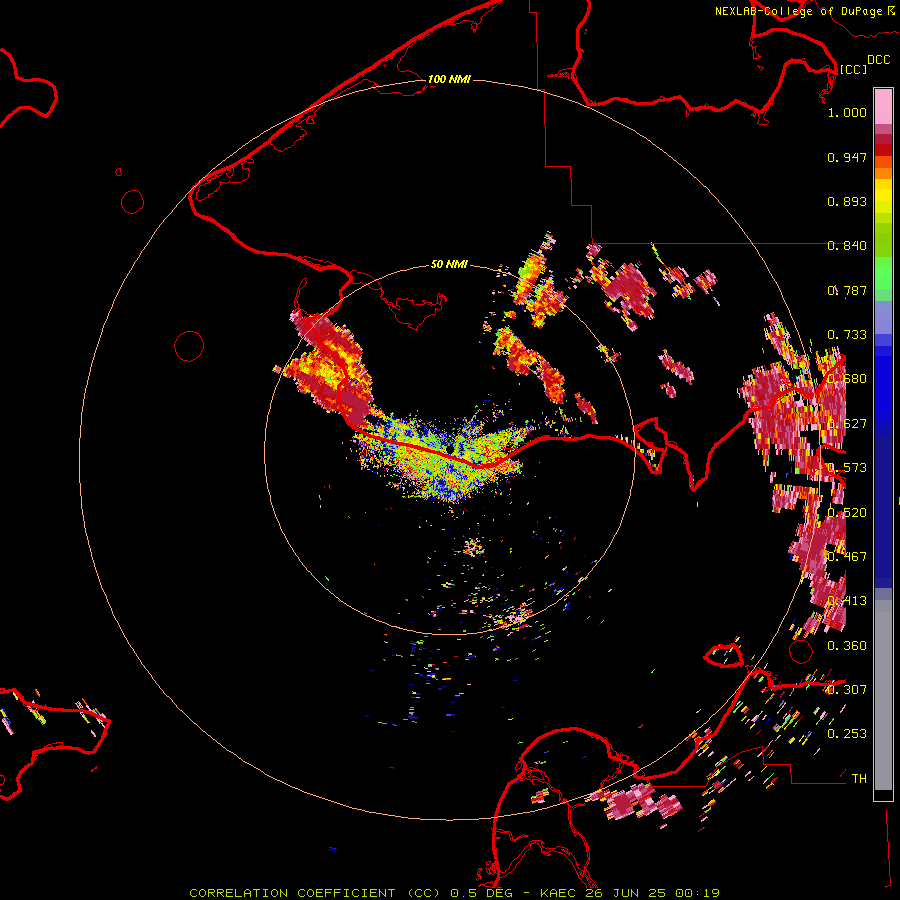This screenshot has width=900, height=900.
Task: Select the 1.000 scale value
Action: point(847,112)
